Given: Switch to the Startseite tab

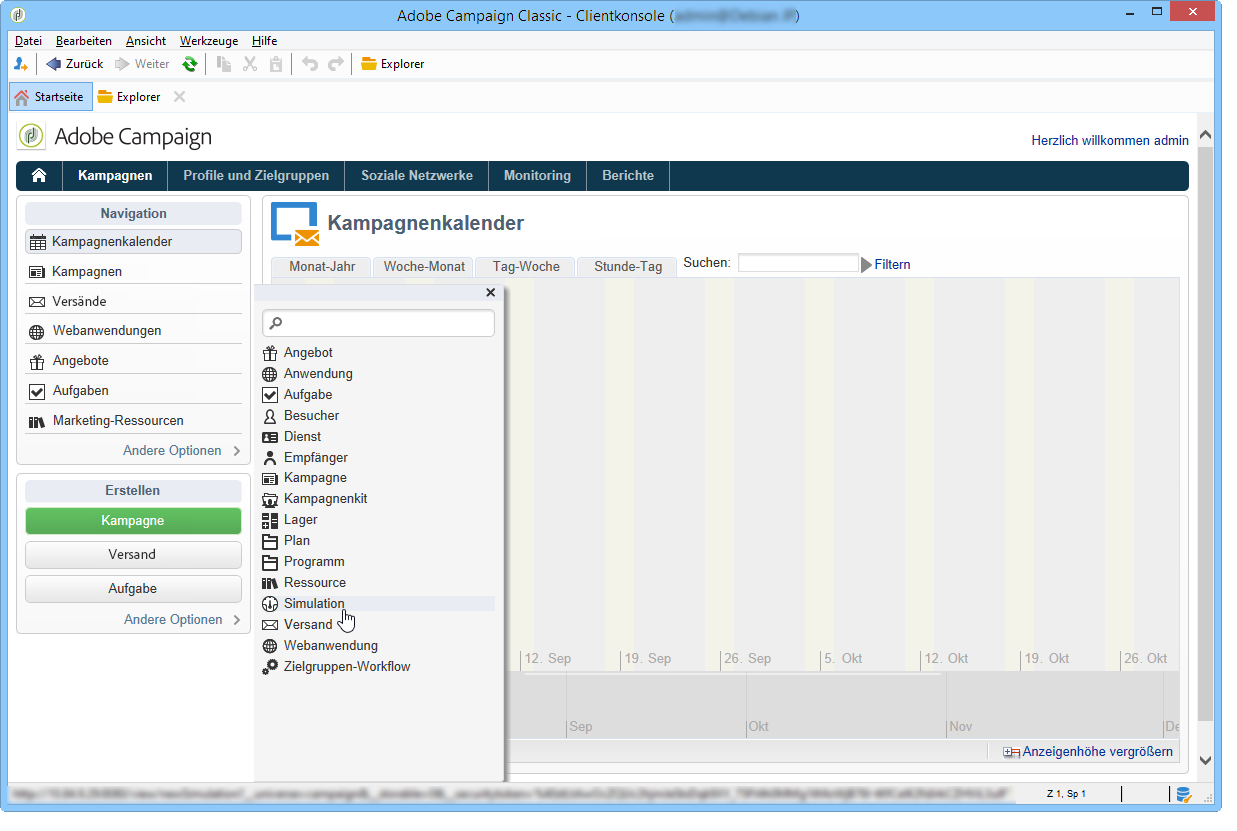Looking at the screenshot, I should click(x=51, y=97).
